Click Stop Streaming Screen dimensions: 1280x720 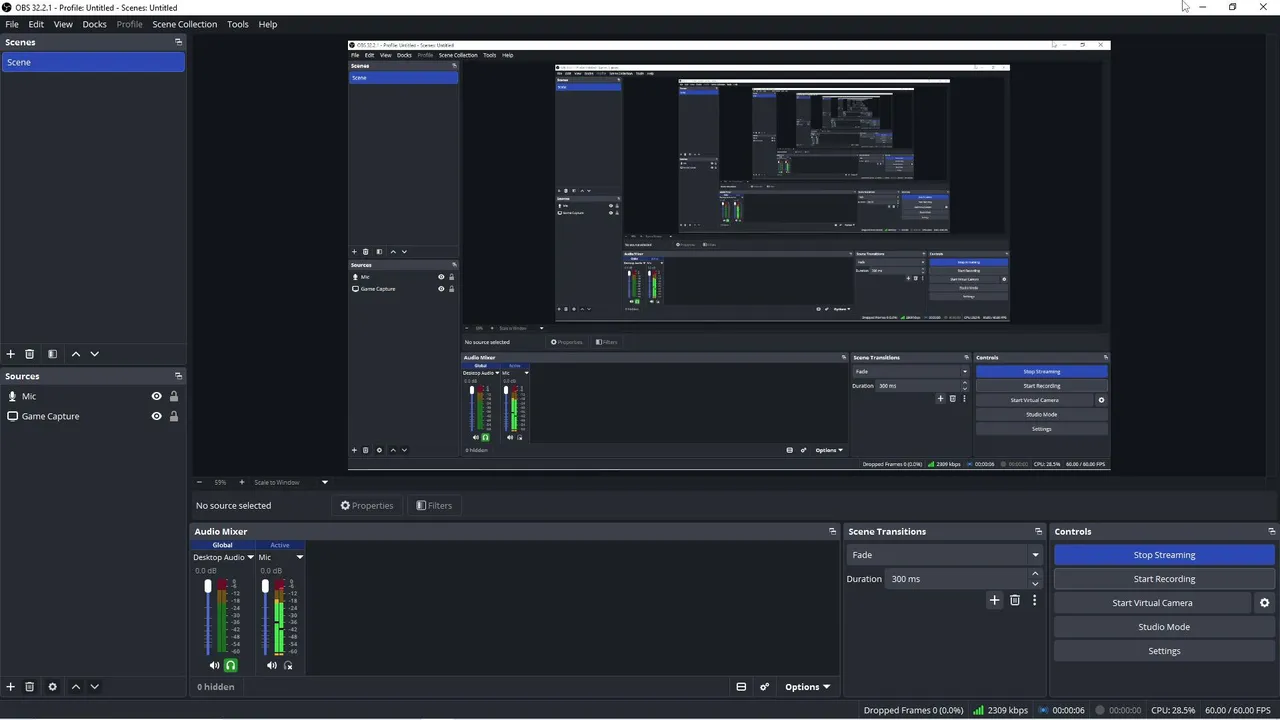(1164, 555)
